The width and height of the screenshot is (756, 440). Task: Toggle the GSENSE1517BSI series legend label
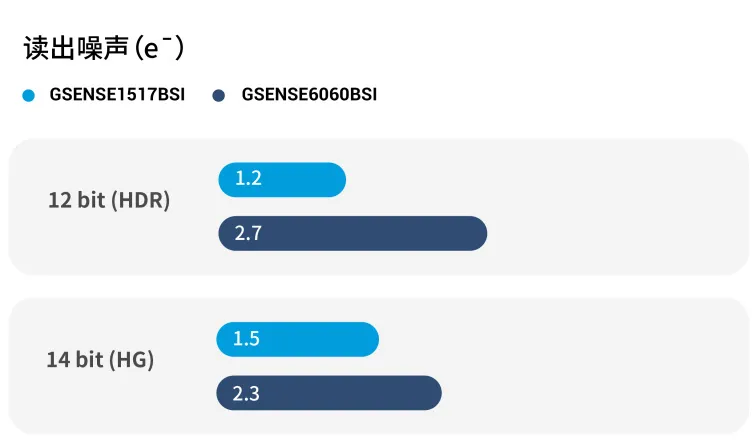[x=117, y=96]
